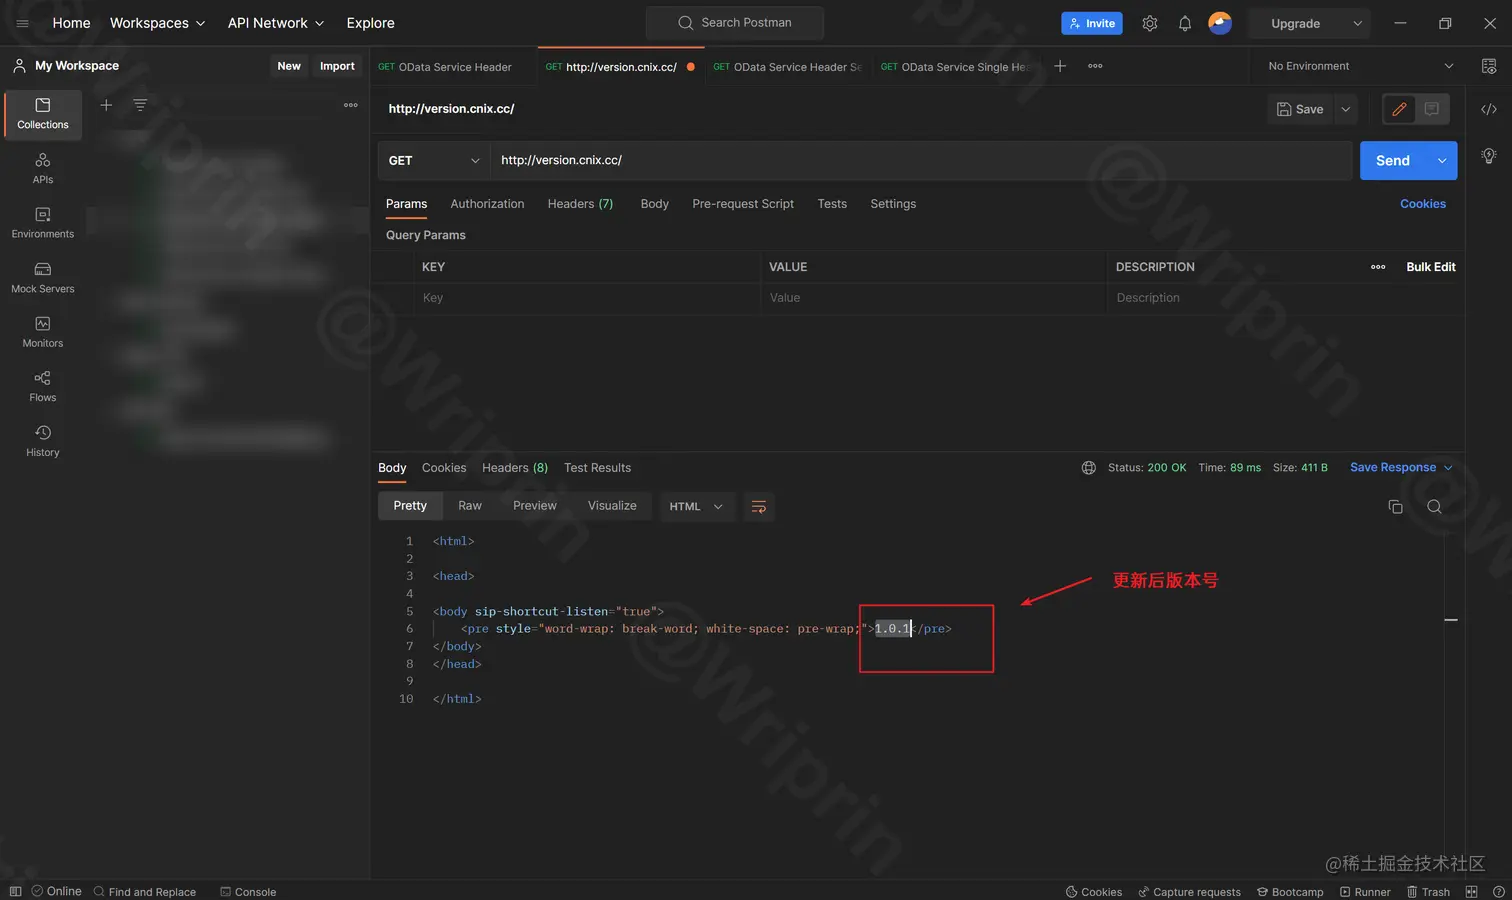This screenshot has height=900, width=1512.
Task: Click the Import button
Action: [337, 66]
